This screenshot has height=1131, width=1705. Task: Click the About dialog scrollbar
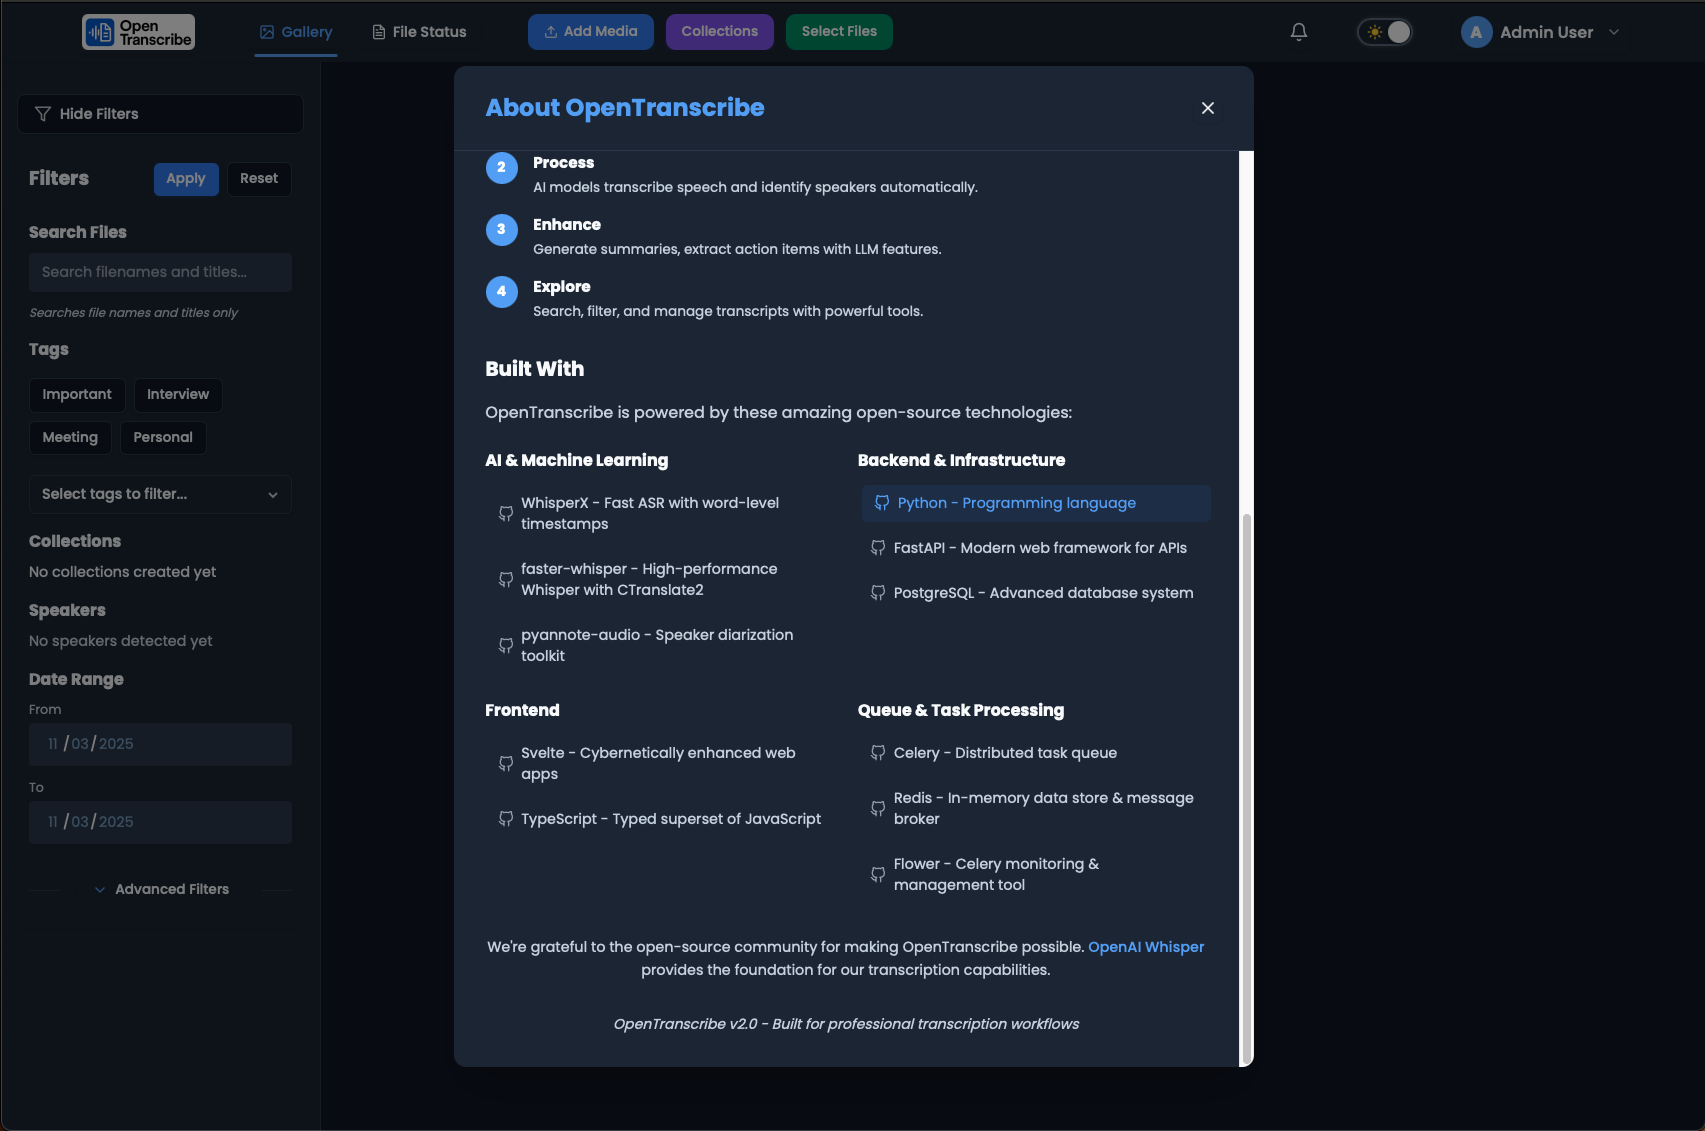point(1246,789)
